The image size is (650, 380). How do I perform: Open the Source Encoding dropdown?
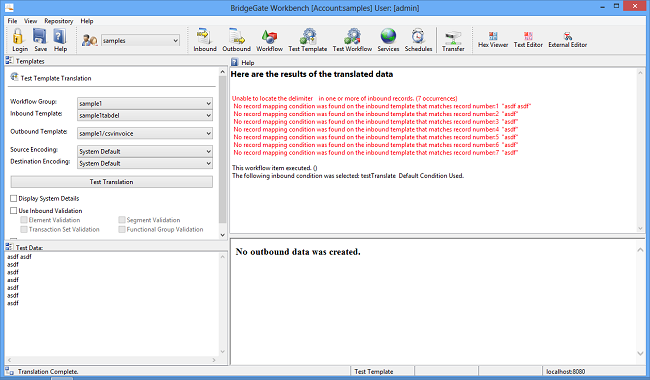(145, 151)
